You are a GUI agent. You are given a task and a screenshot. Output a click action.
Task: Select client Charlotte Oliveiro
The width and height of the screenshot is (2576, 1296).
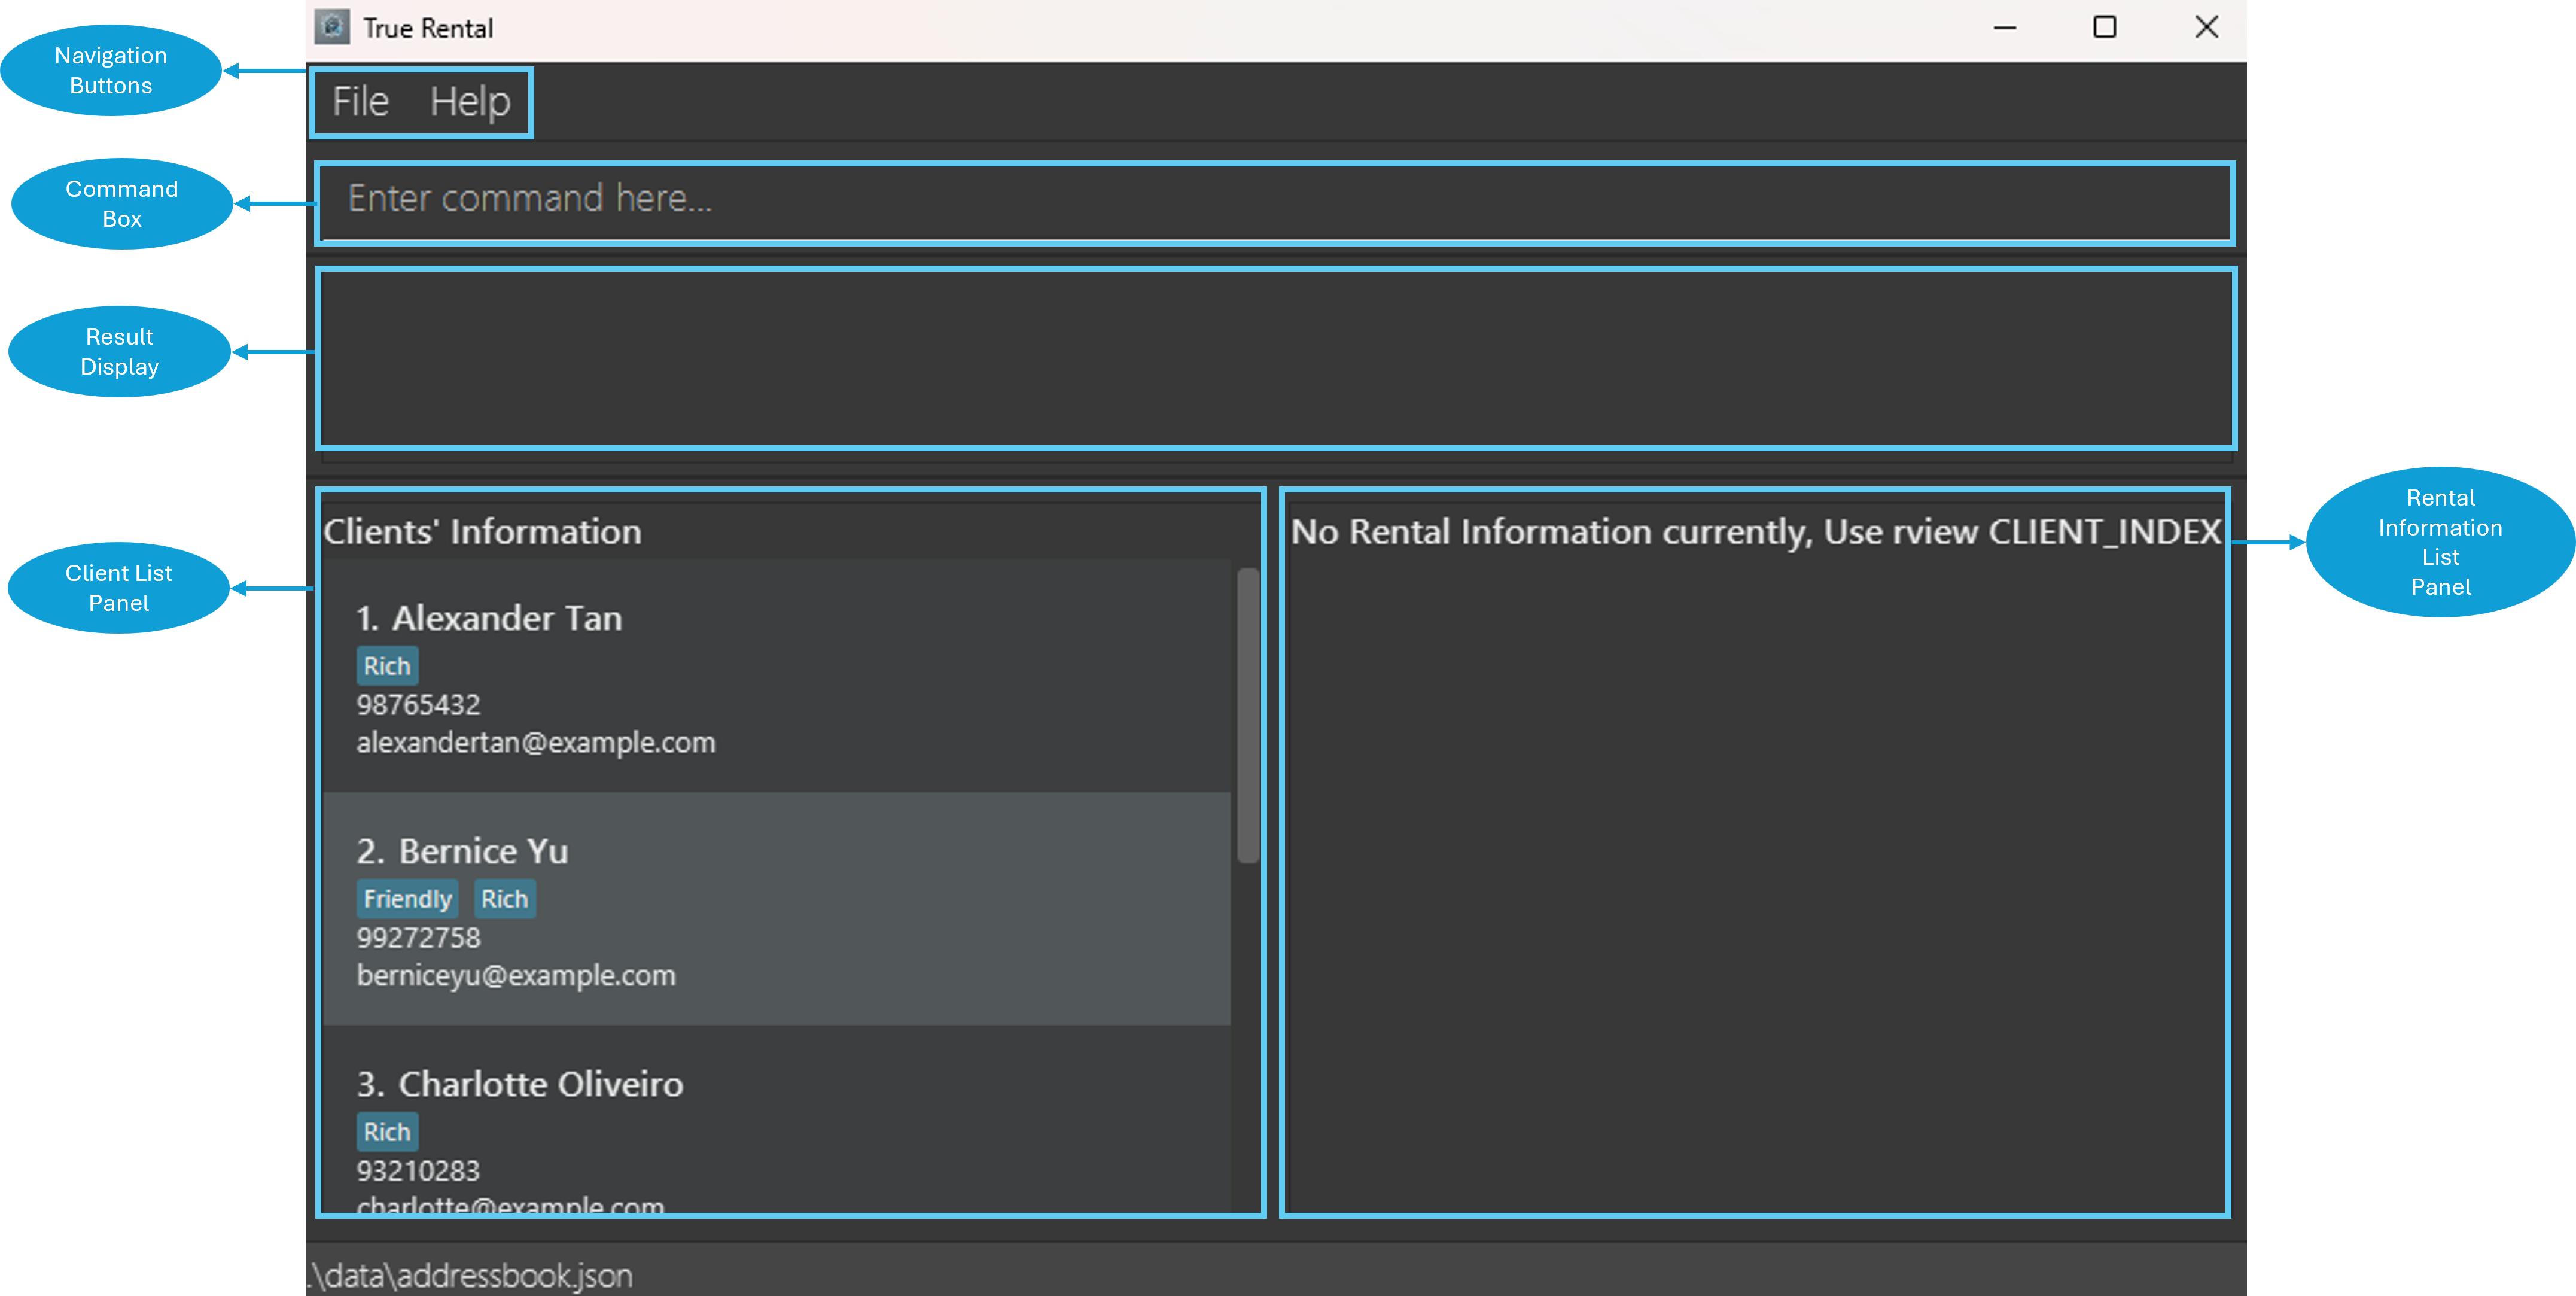pos(540,1084)
